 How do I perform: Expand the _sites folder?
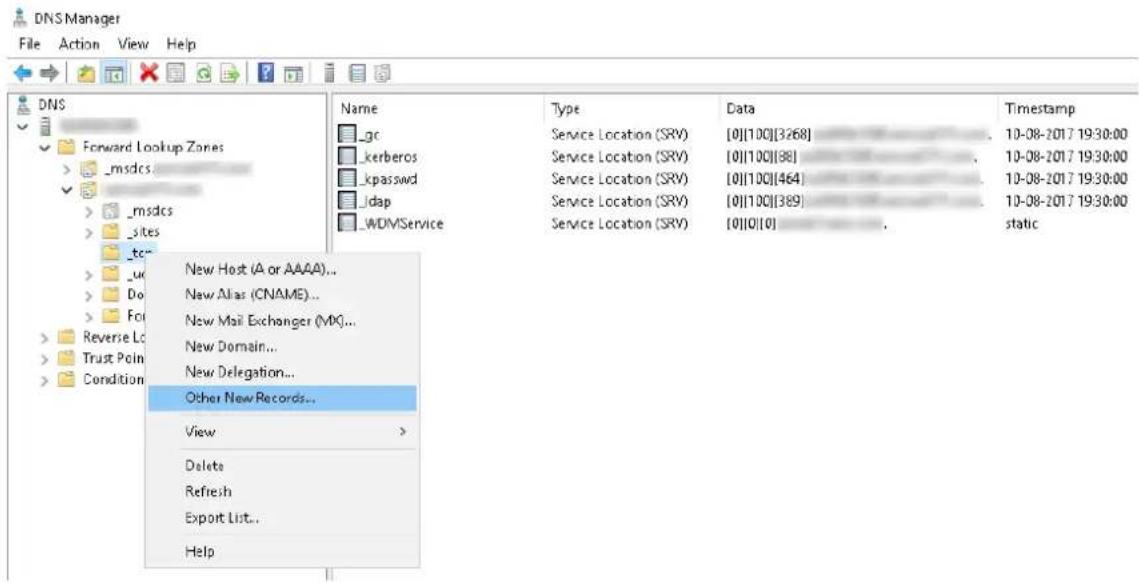pos(89,233)
